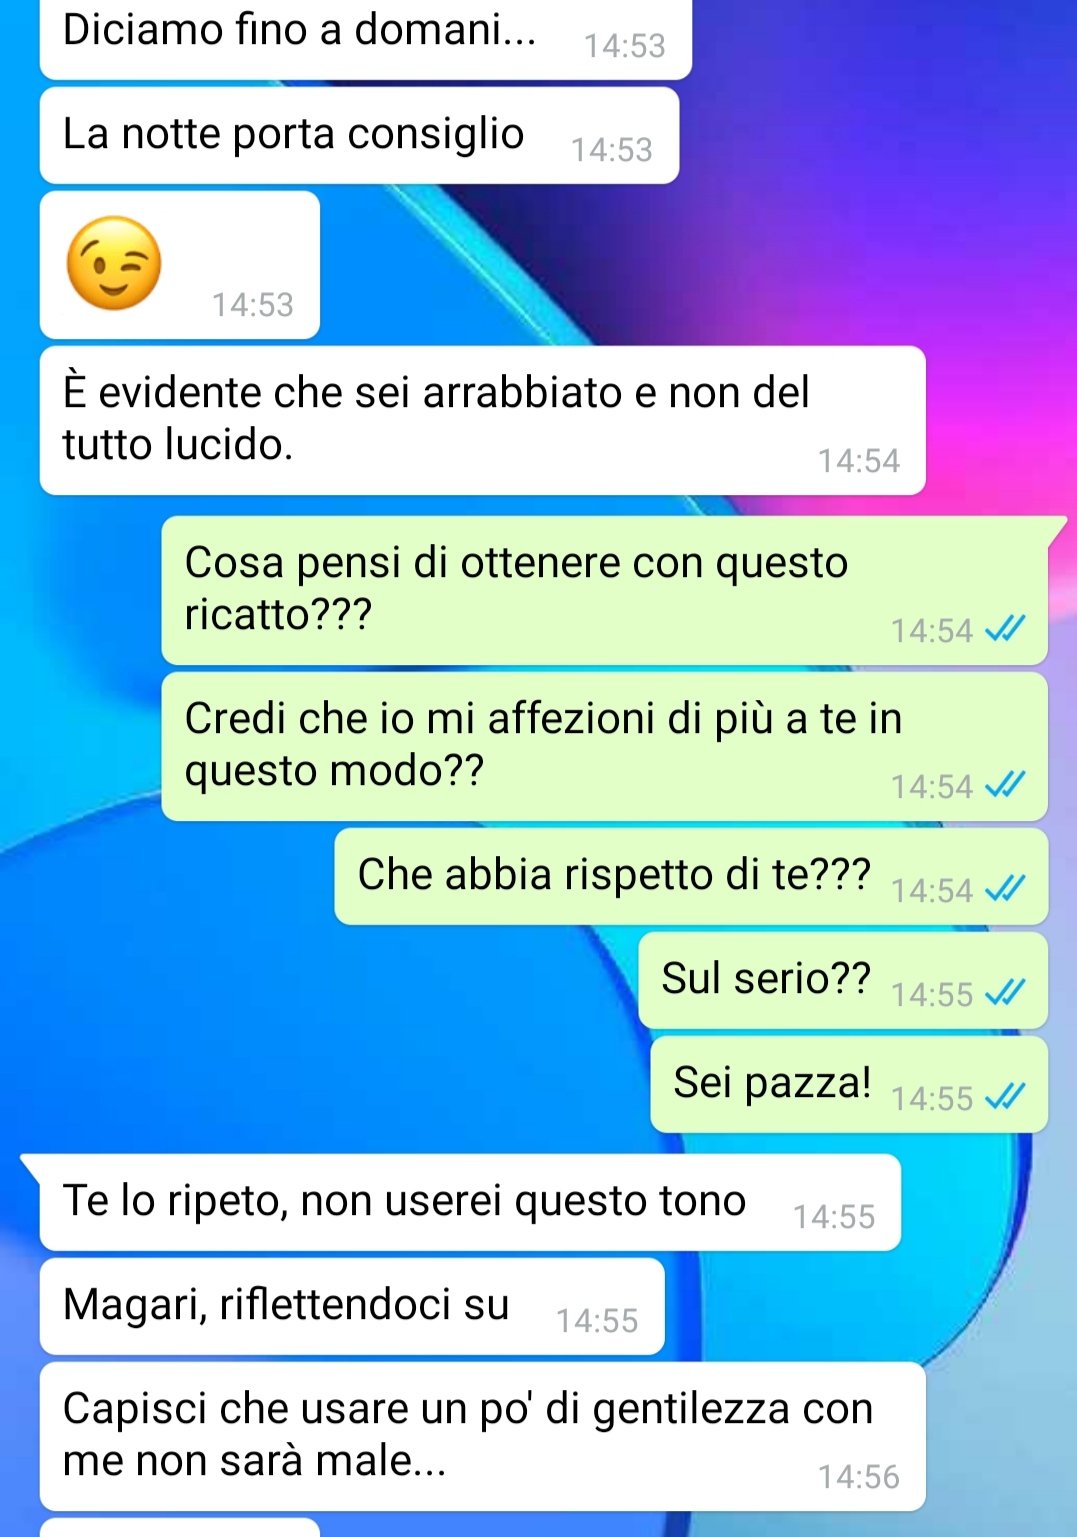Tap message 'Credi che io mi affezioni di più'
This screenshot has width=1077, height=1537.
point(604,746)
